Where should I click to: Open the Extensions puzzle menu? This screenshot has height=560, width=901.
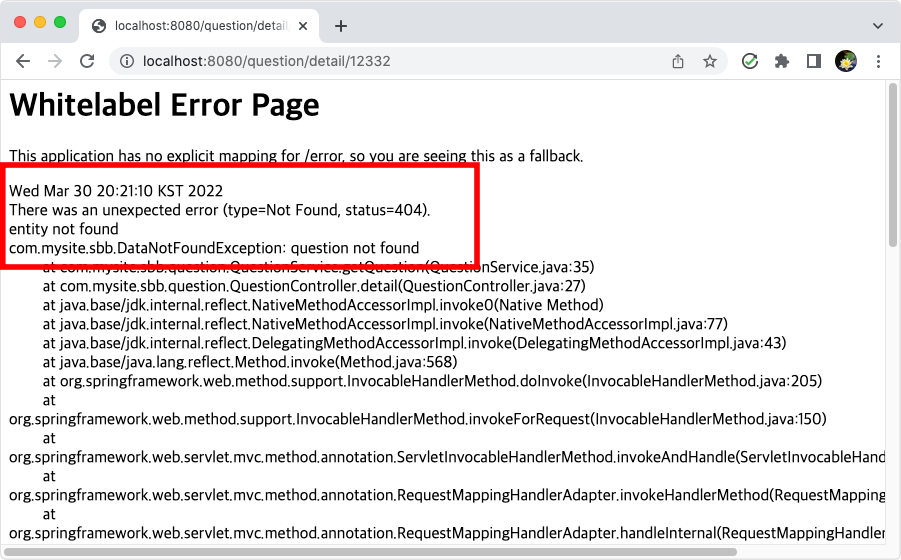coord(781,61)
